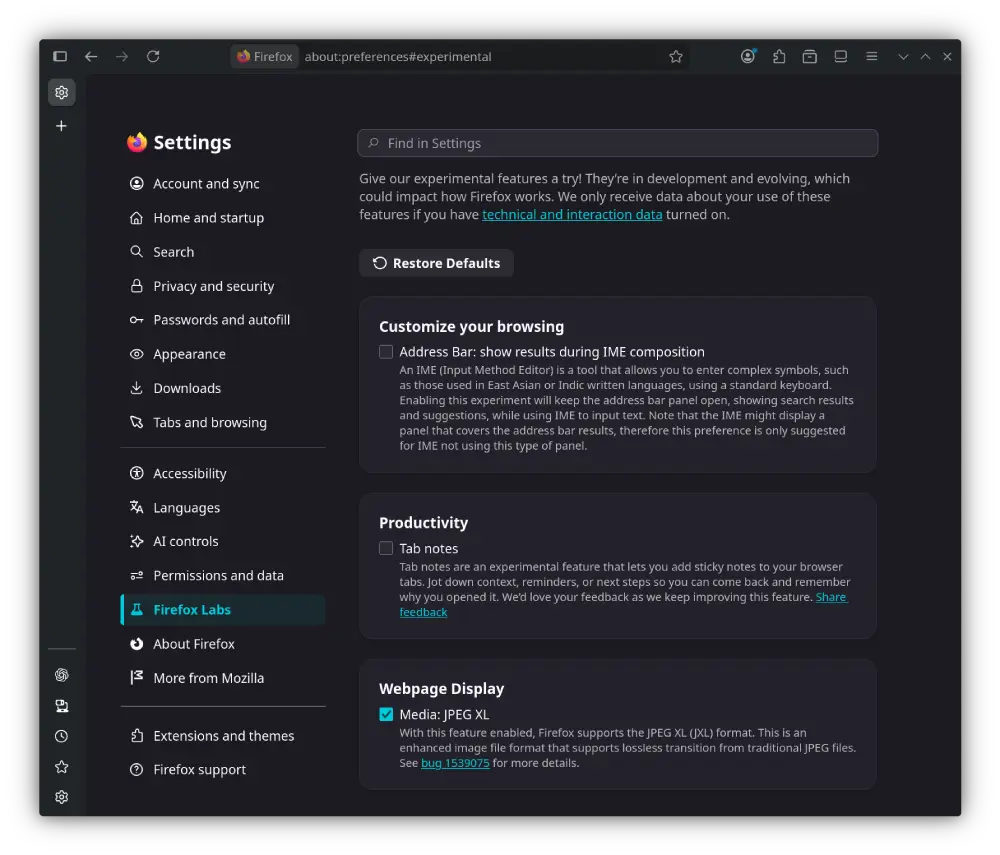Toggle the sidebar button in toolbar
1000x855 pixels.
pyautogui.click(x=60, y=56)
